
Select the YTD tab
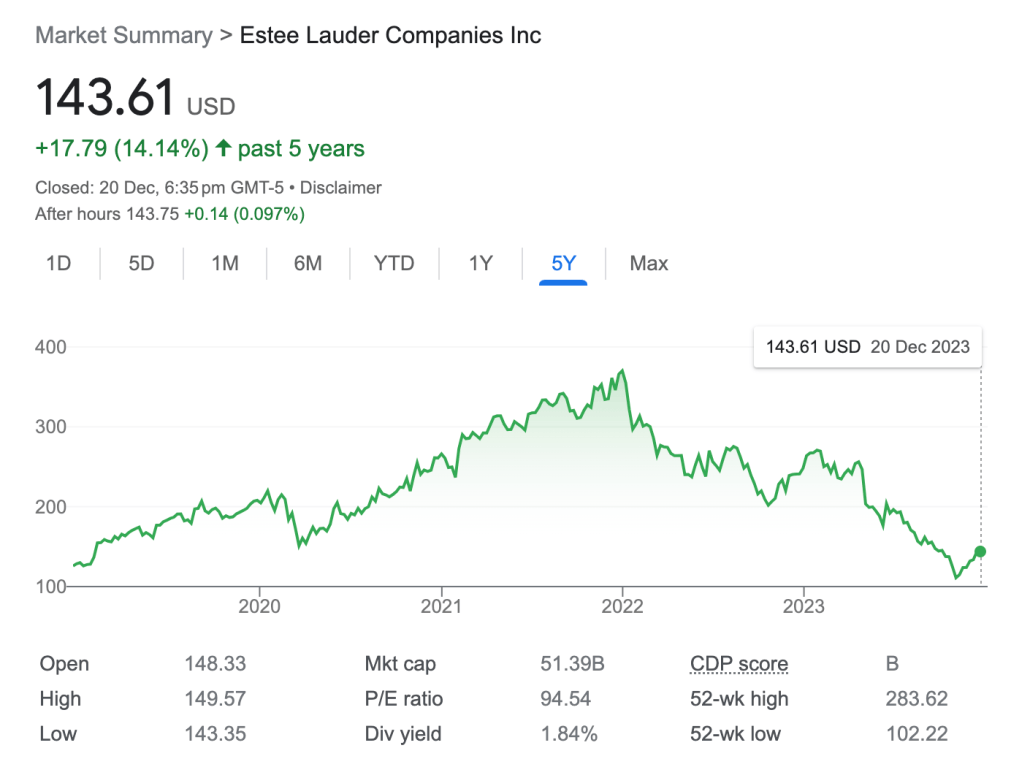tap(394, 263)
